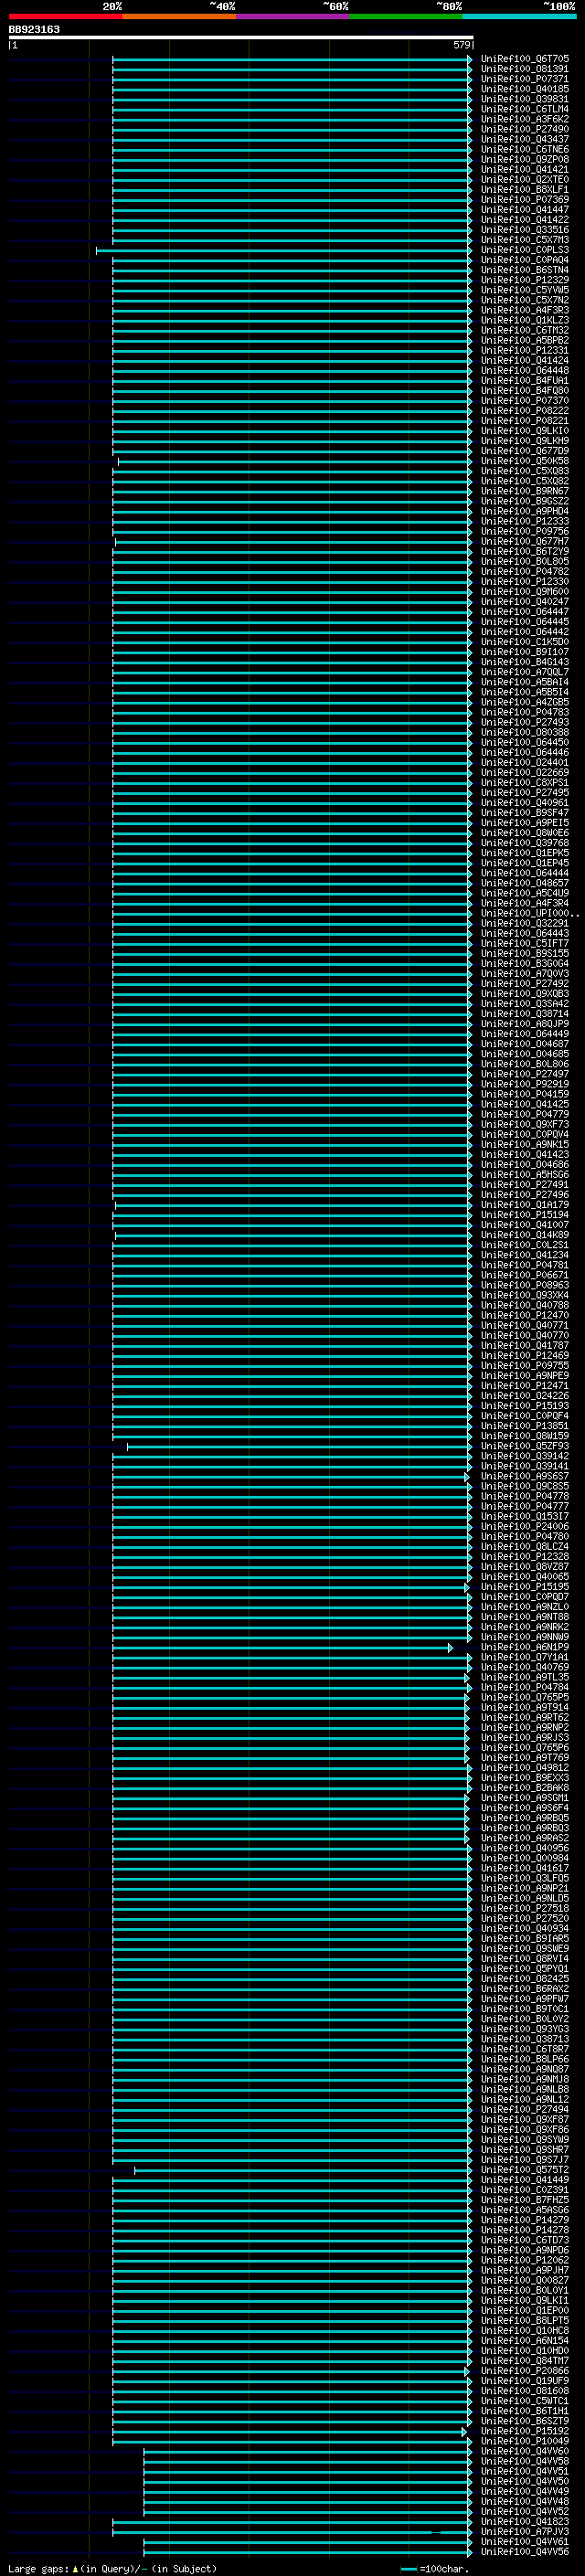This screenshot has width=585, height=2576.
Task: Select the UniRef100_P12333 label
Action: click(525, 521)
